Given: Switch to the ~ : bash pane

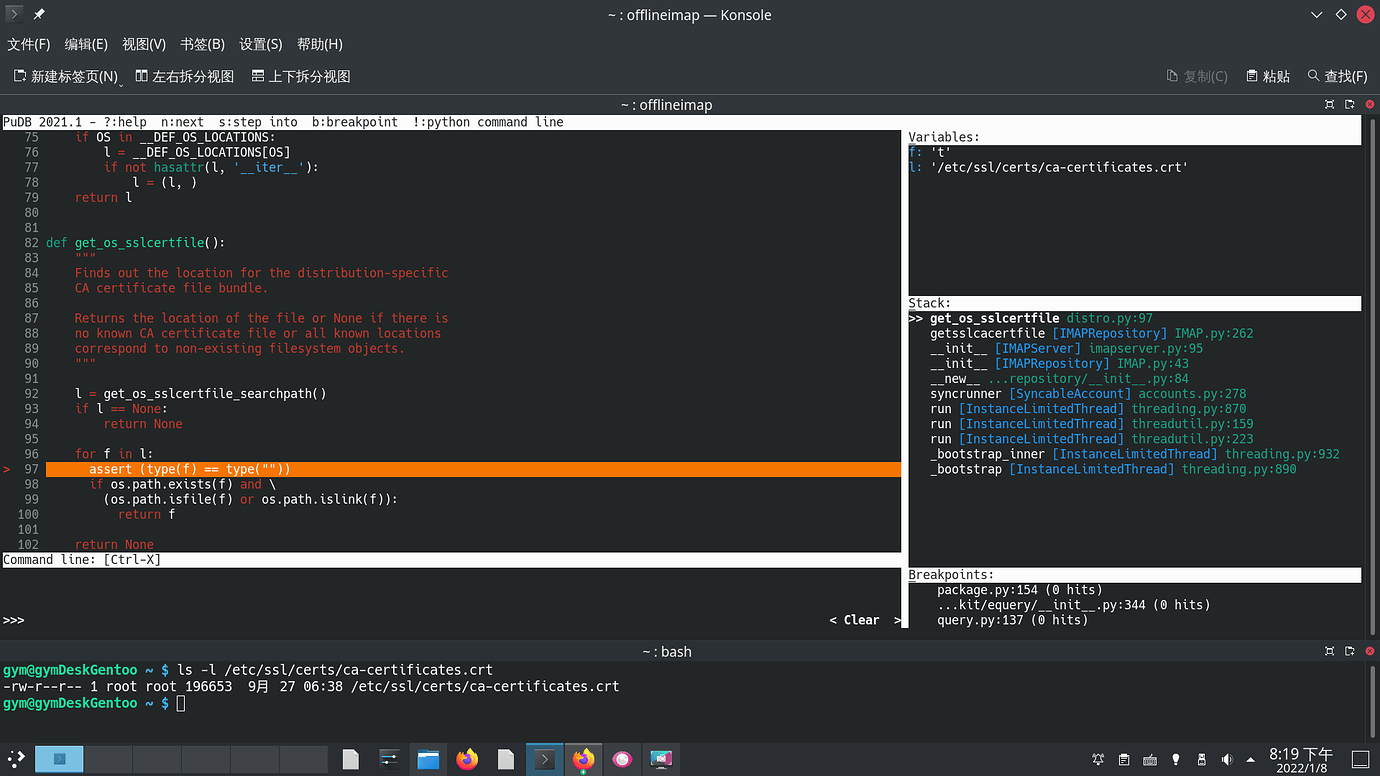Looking at the screenshot, I should click(666, 651).
